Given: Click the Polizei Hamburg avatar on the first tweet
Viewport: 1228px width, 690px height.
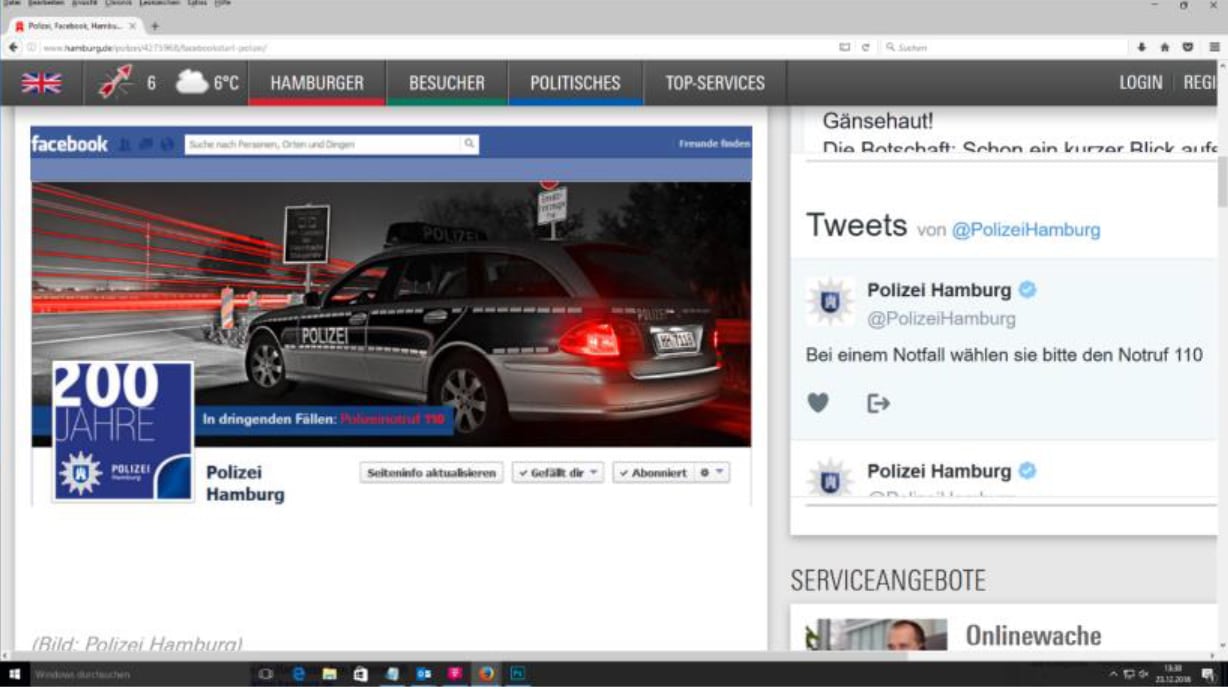Looking at the screenshot, I should pos(830,302).
